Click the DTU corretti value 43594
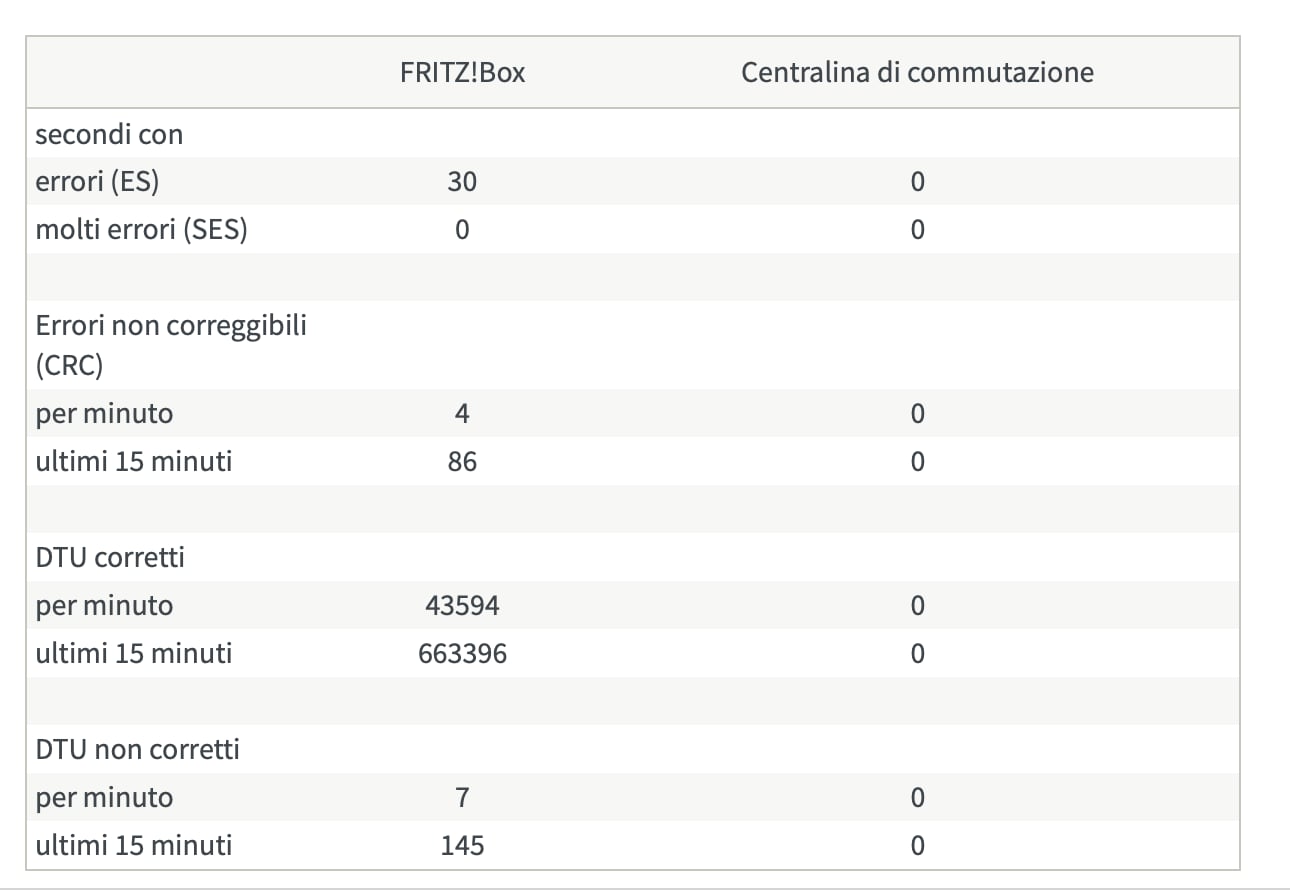Viewport: 1290px width, 896px height. (462, 606)
